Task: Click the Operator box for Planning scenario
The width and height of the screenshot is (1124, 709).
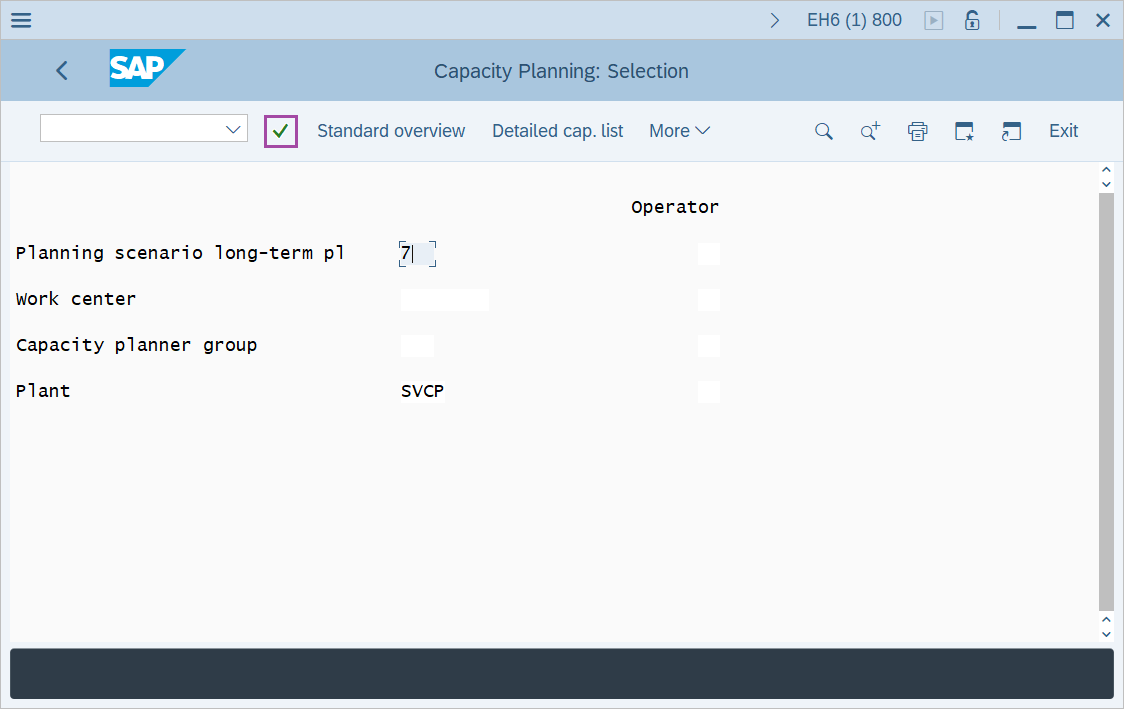Action: tap(708, 253)
